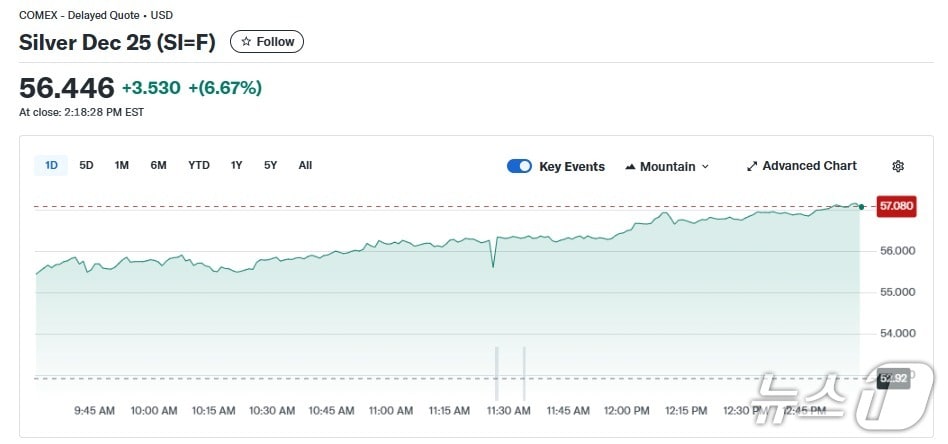Show the 5Y price history

click(x=270, y=165)
